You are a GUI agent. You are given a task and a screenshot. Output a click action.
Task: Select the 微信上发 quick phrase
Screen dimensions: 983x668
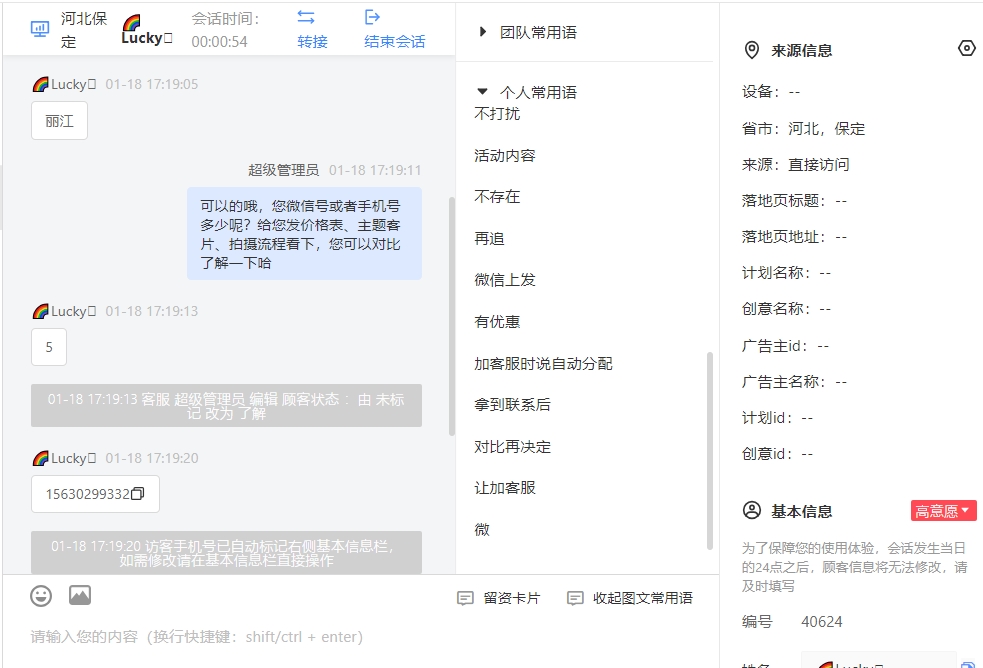coord(505,280)
